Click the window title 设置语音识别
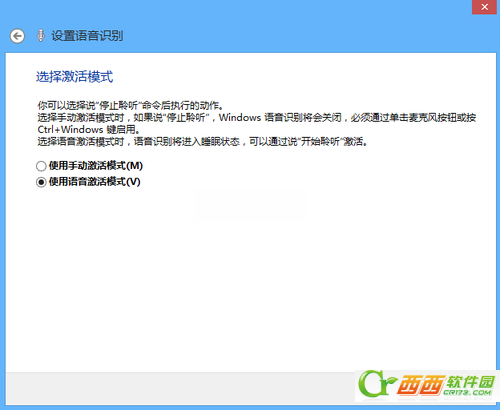The width and height of the screenshot is (500, 410). 87,36
